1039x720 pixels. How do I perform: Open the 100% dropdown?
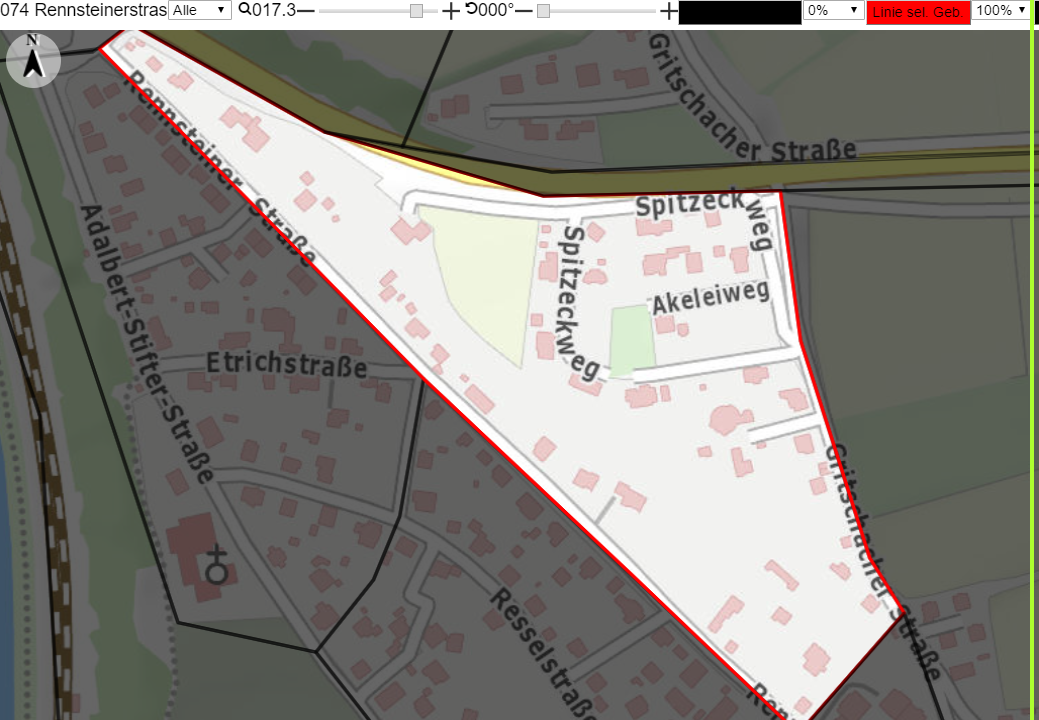(x=1001, y=10)
